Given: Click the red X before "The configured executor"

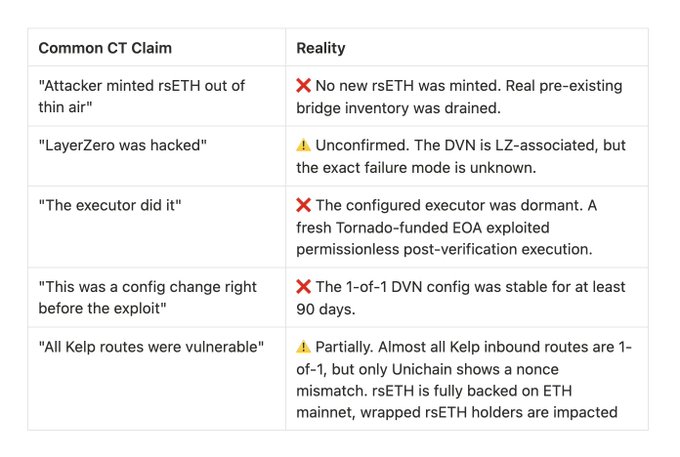Looking at the screenshot, I should pos(304,204).
